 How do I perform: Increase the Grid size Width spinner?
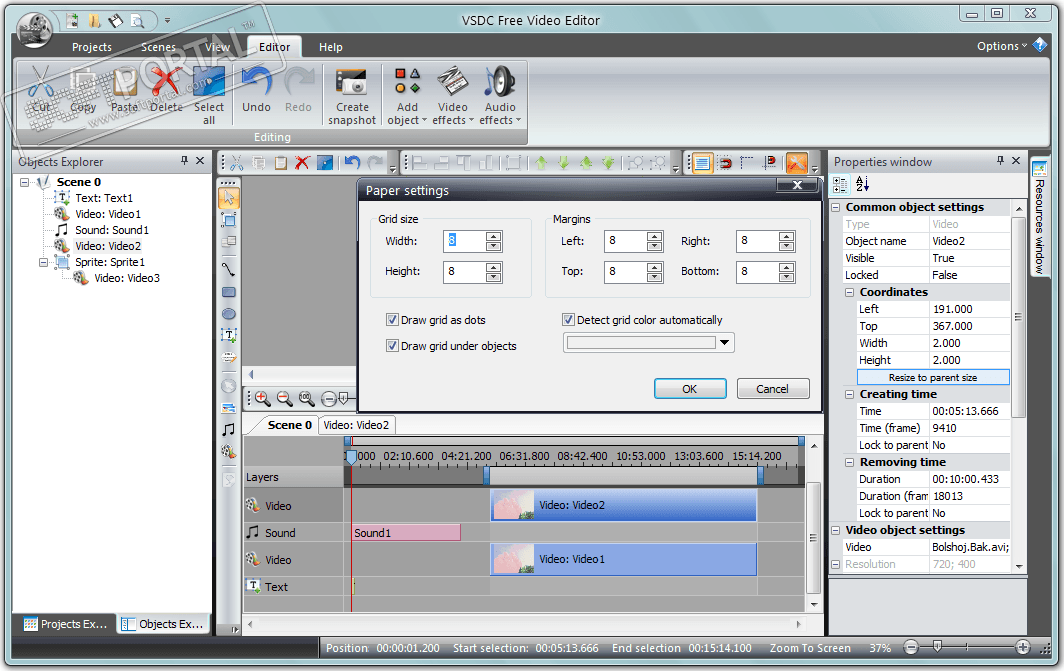494,237
